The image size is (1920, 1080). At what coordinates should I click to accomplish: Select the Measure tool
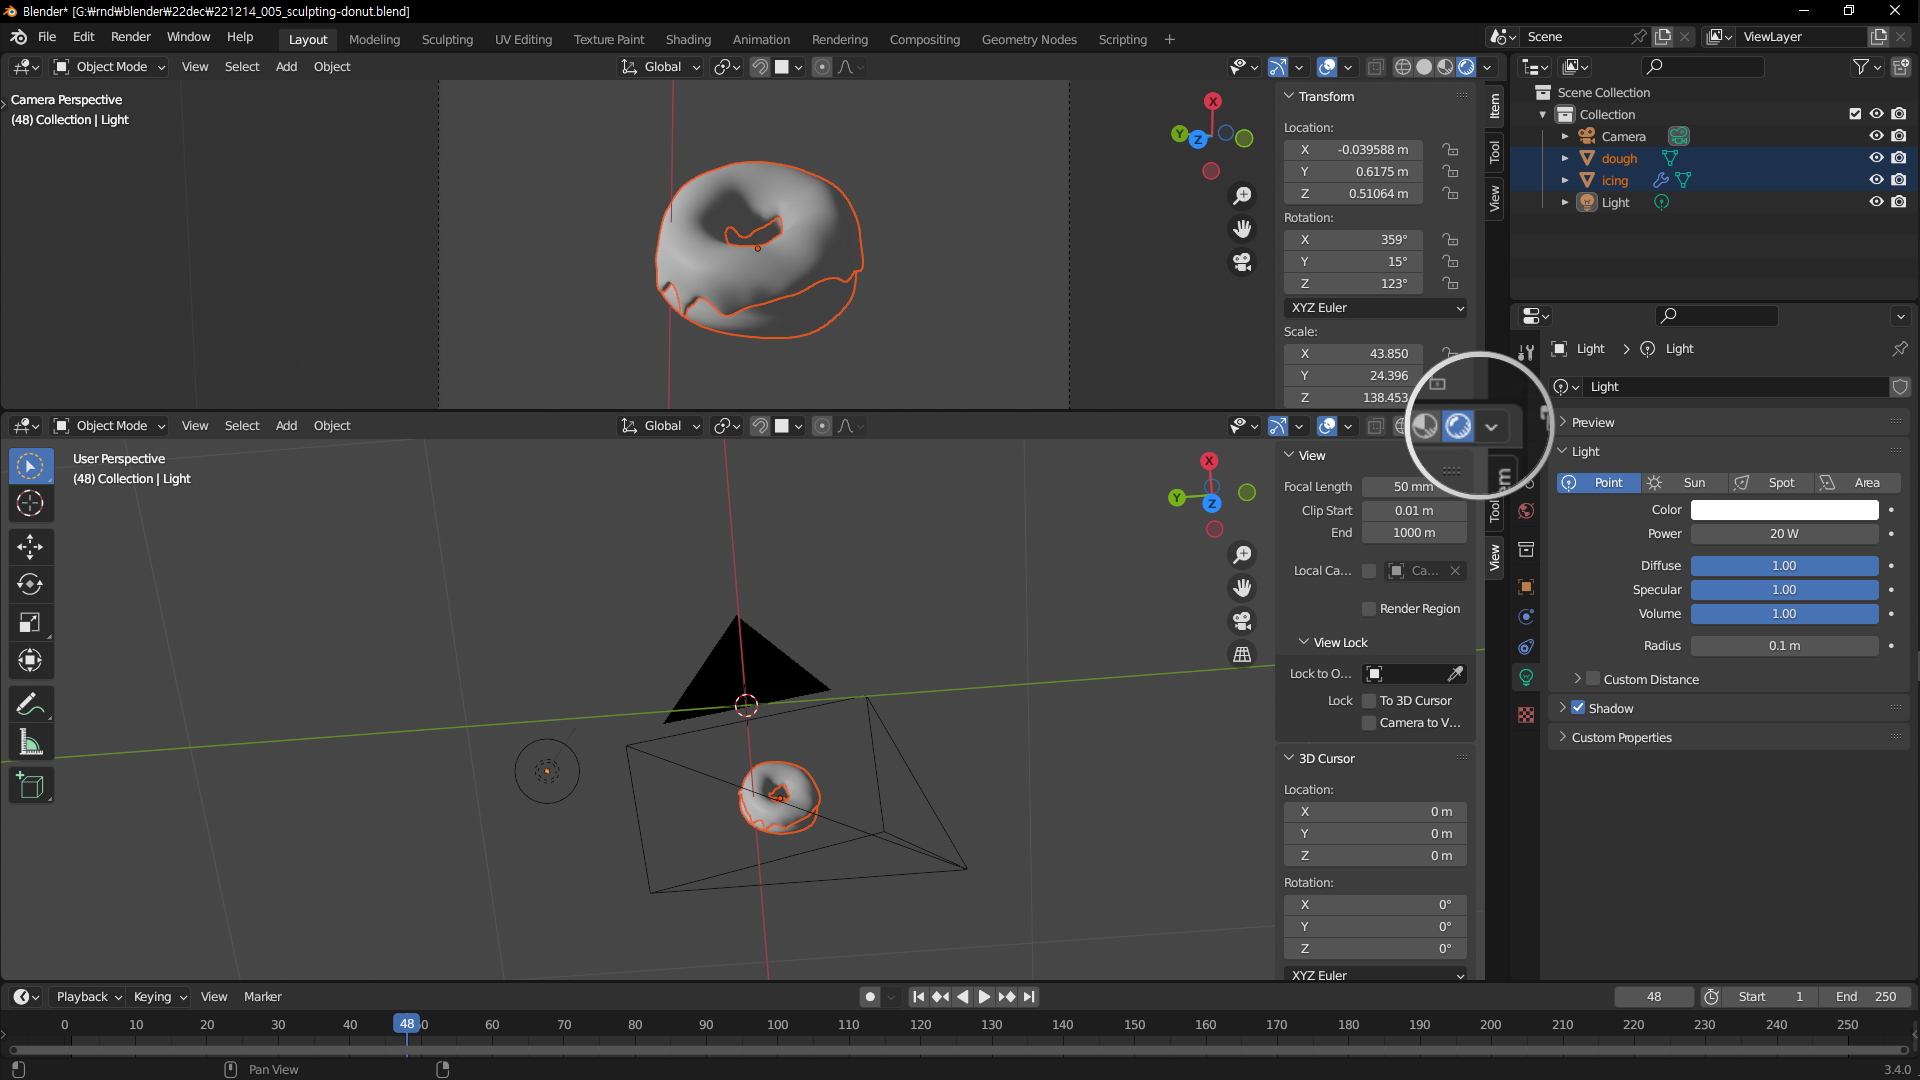pos(30,742)
